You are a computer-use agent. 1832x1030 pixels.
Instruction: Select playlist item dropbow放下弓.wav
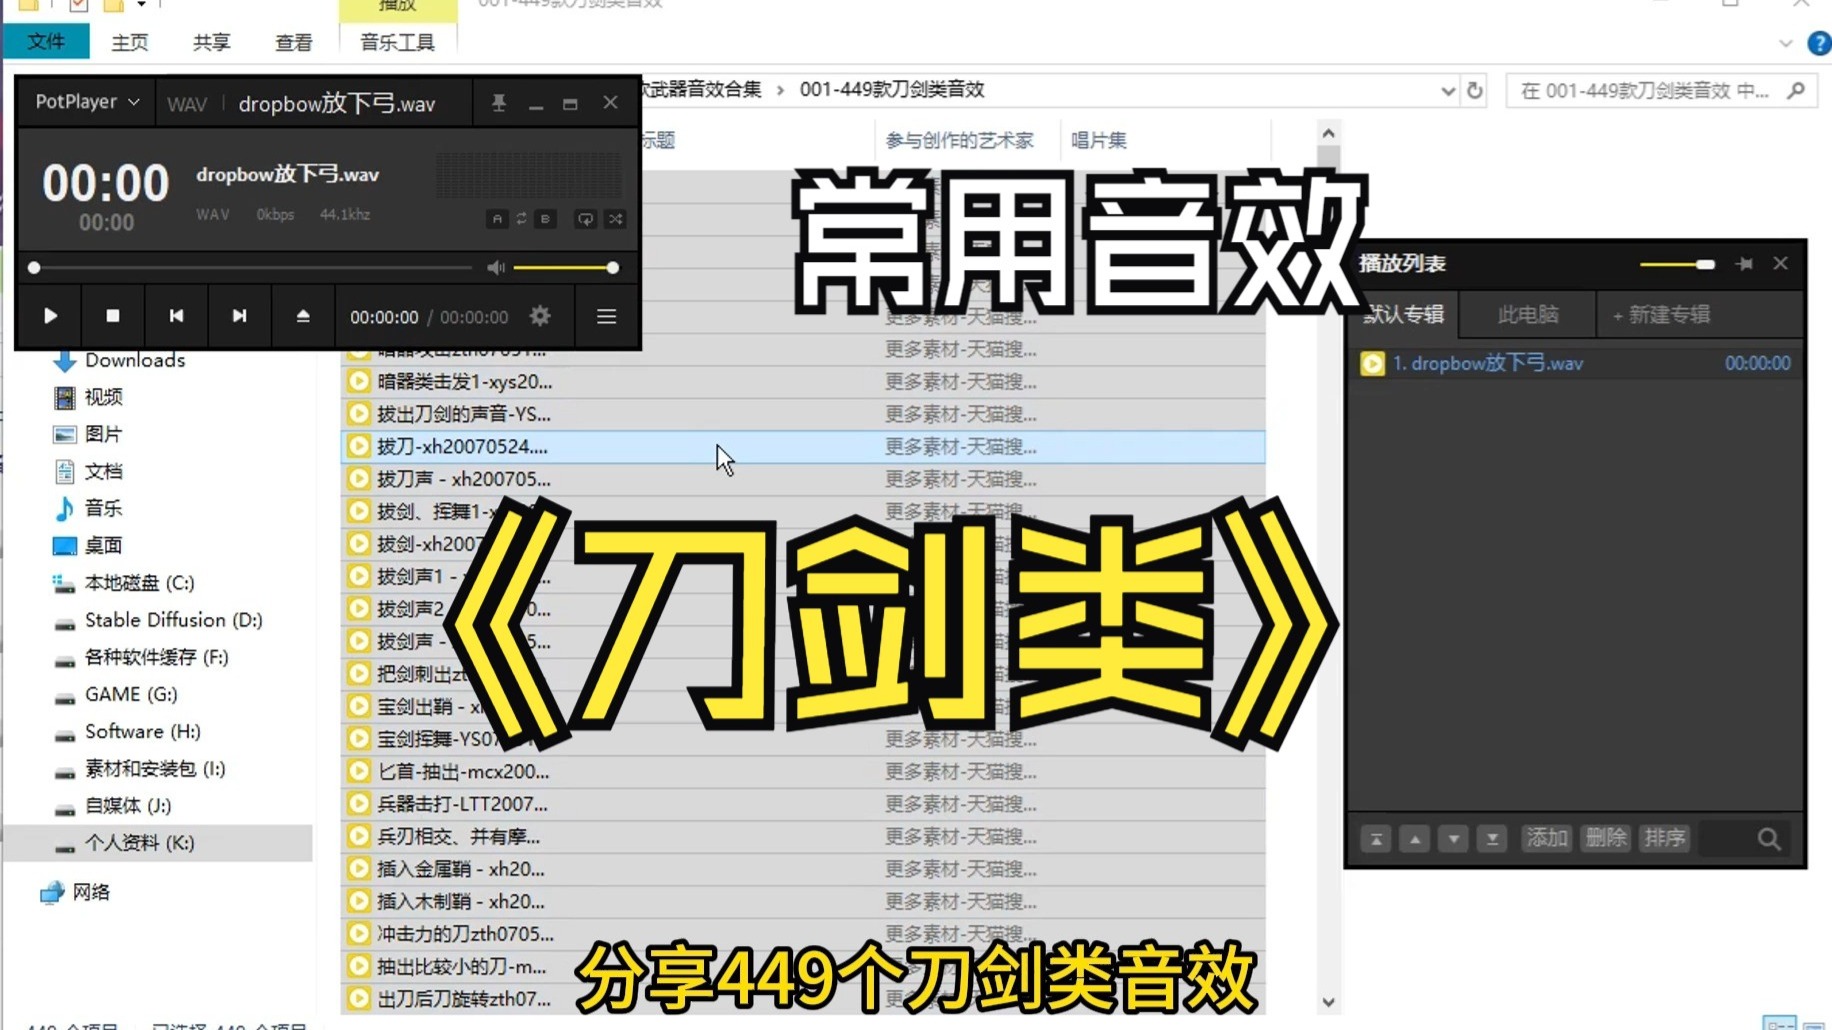coord(1575,364)
